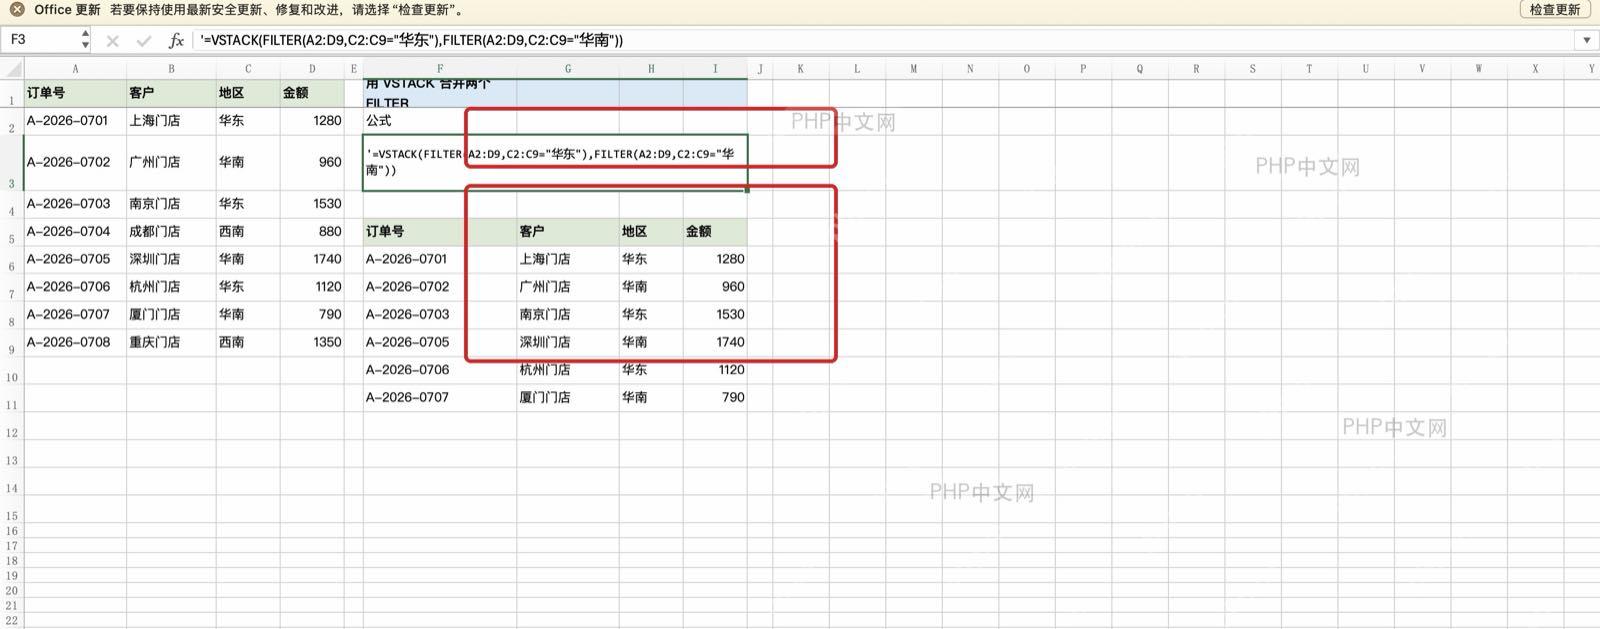The height and width of the screenshot is (629, 1600).
Task: Select column X header
Action: point(1535,69)
